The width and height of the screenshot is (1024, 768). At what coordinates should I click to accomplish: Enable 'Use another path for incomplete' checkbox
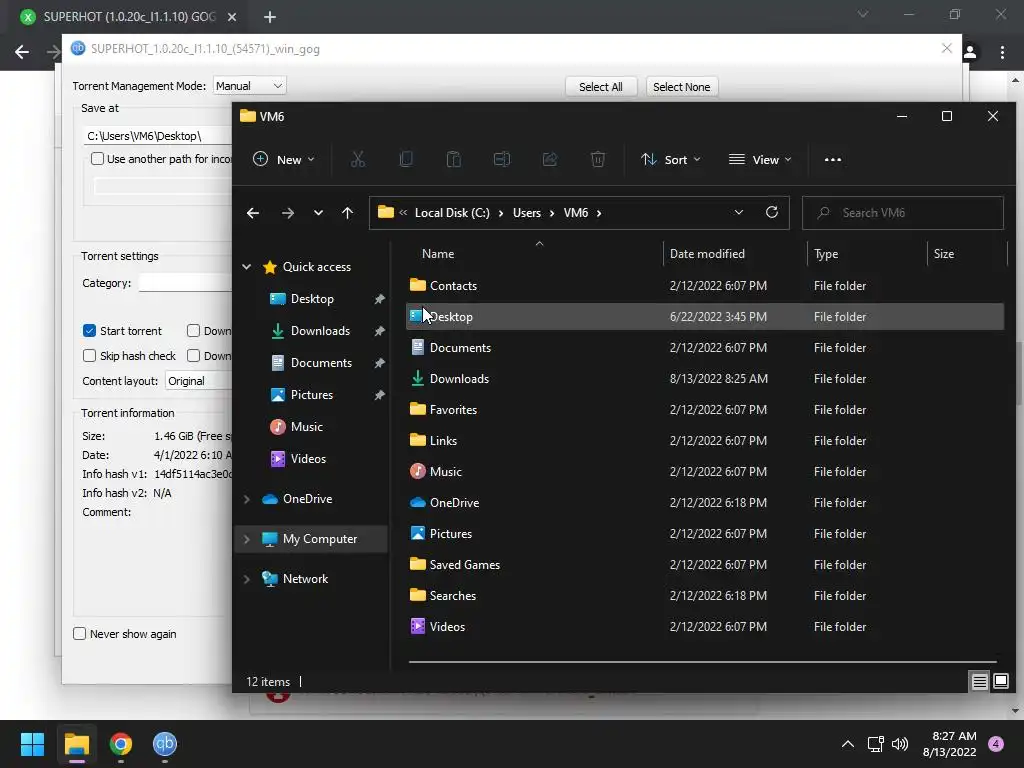tap(97, 159)
